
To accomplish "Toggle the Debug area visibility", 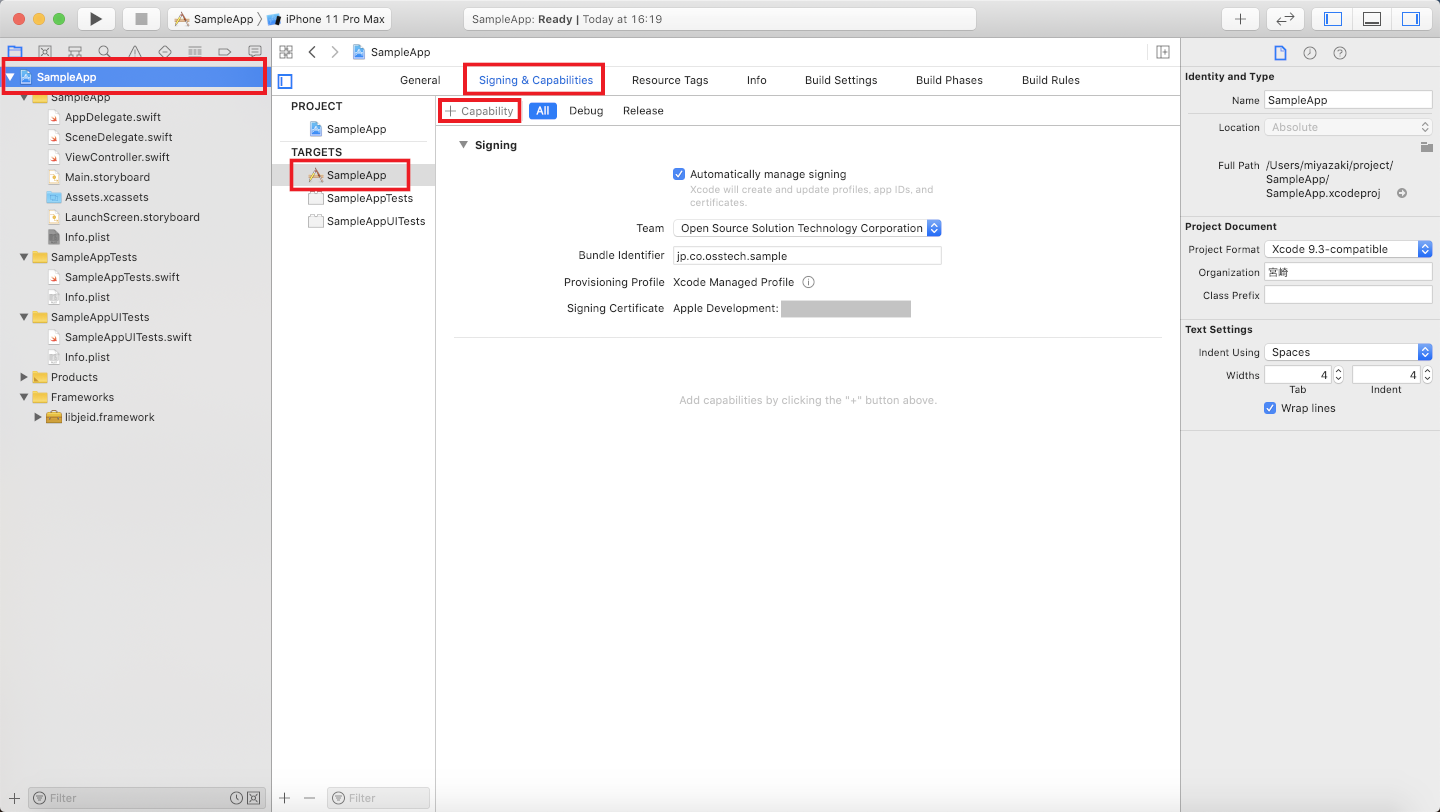I will pyautogui.click(x=1372, y=19).
